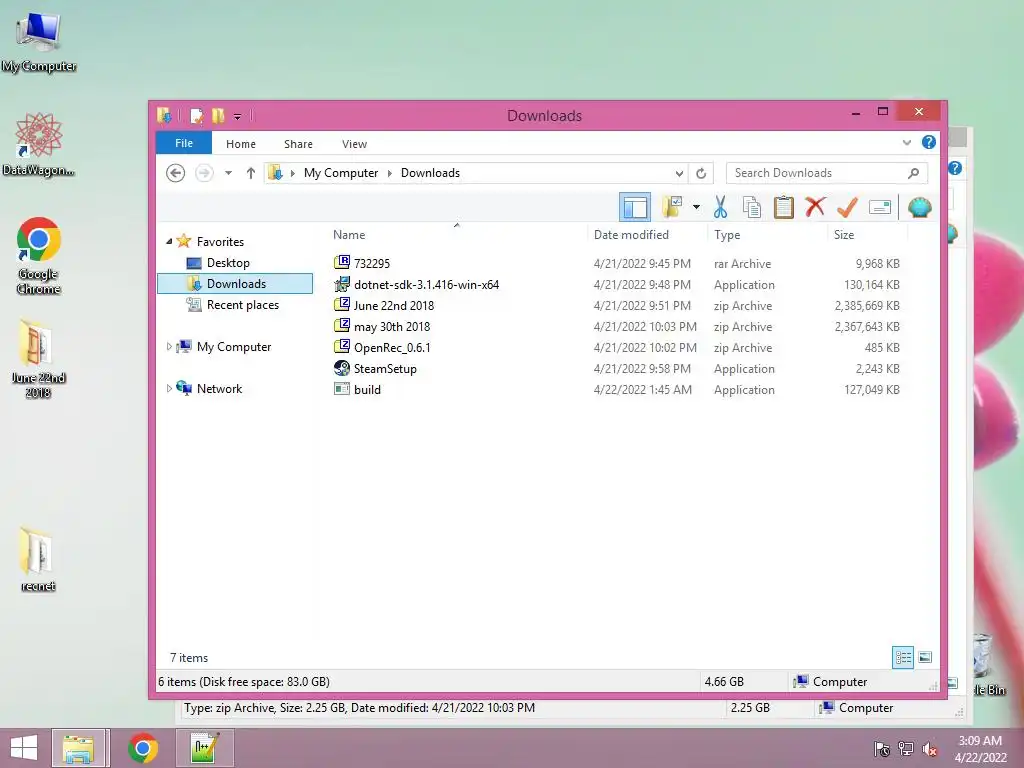Expand the My Computer tree node
This screenshot has width=1024, height=768.
[x=169, y=347]
